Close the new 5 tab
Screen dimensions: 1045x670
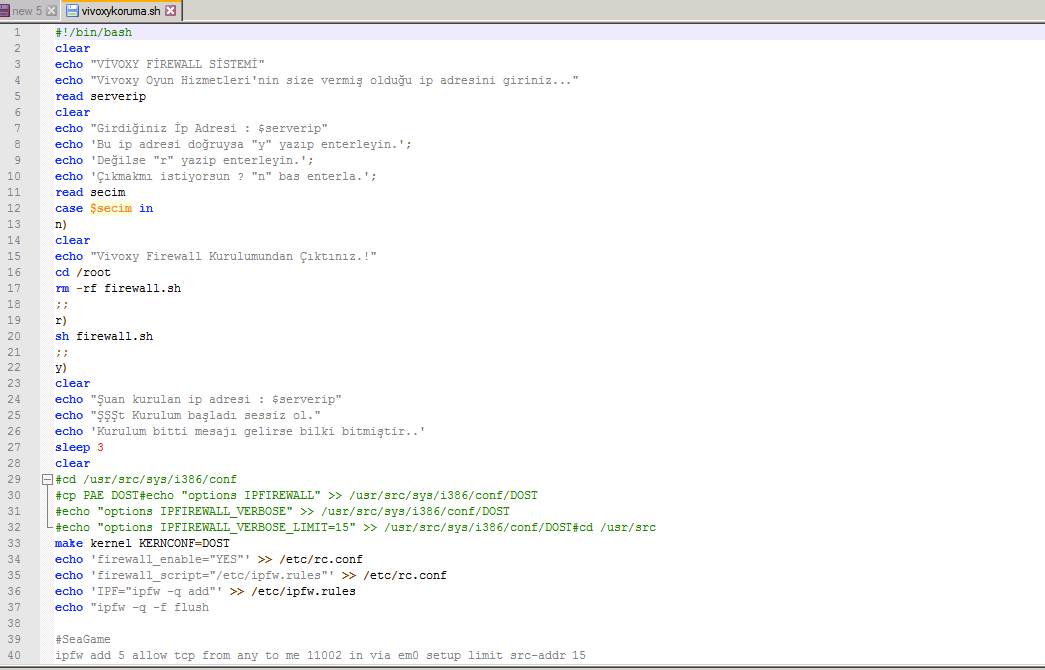[51, 11]
